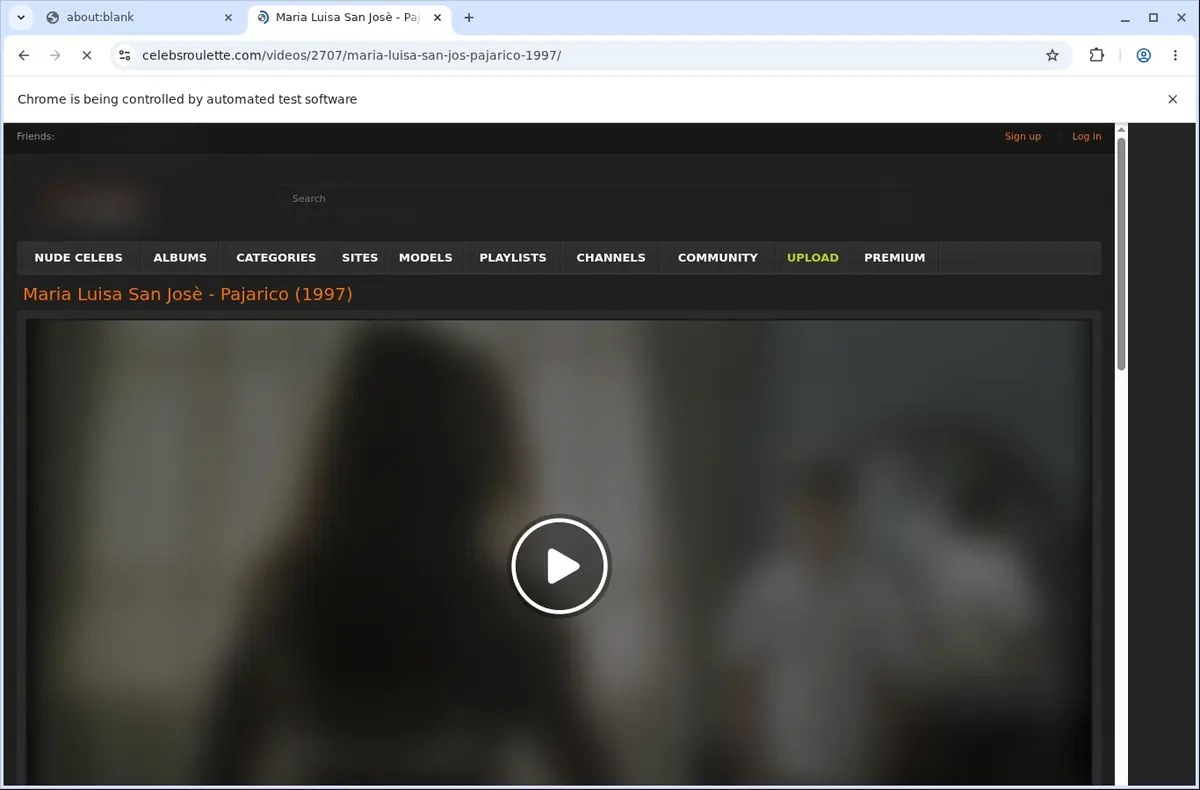
Task: Click the video title heading text
Action: point(188,294)
